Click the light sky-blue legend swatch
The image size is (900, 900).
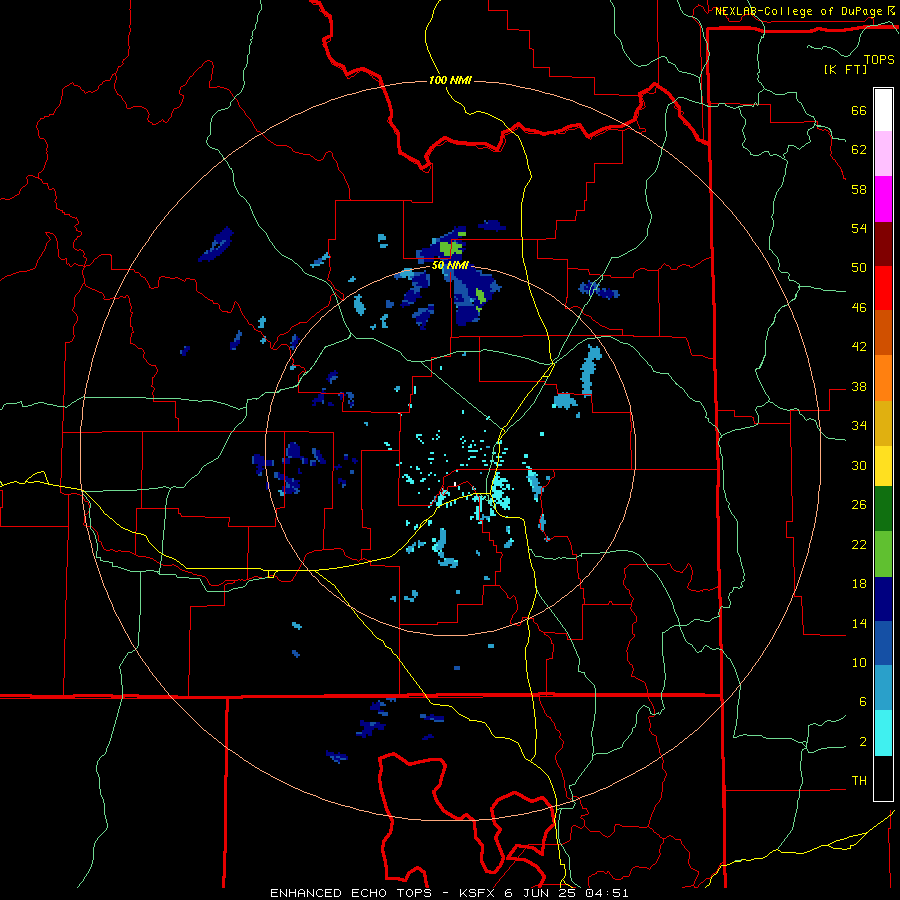(x=883, y=688)
